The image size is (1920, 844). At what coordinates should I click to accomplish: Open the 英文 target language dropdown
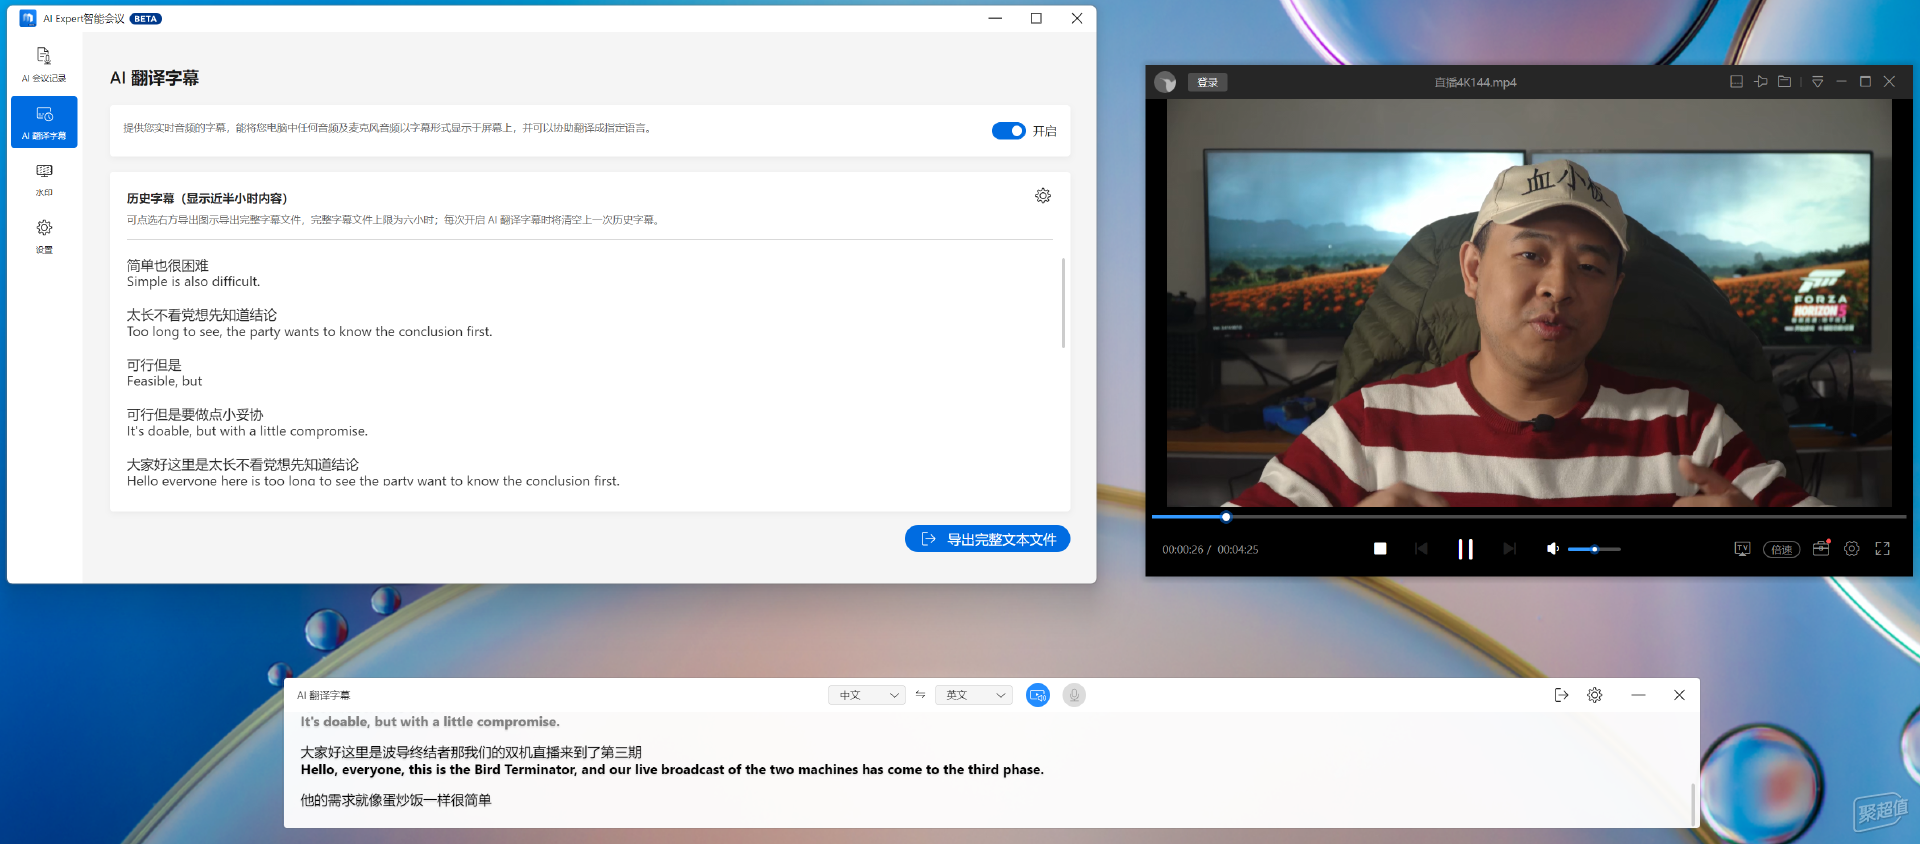(973, 695)
